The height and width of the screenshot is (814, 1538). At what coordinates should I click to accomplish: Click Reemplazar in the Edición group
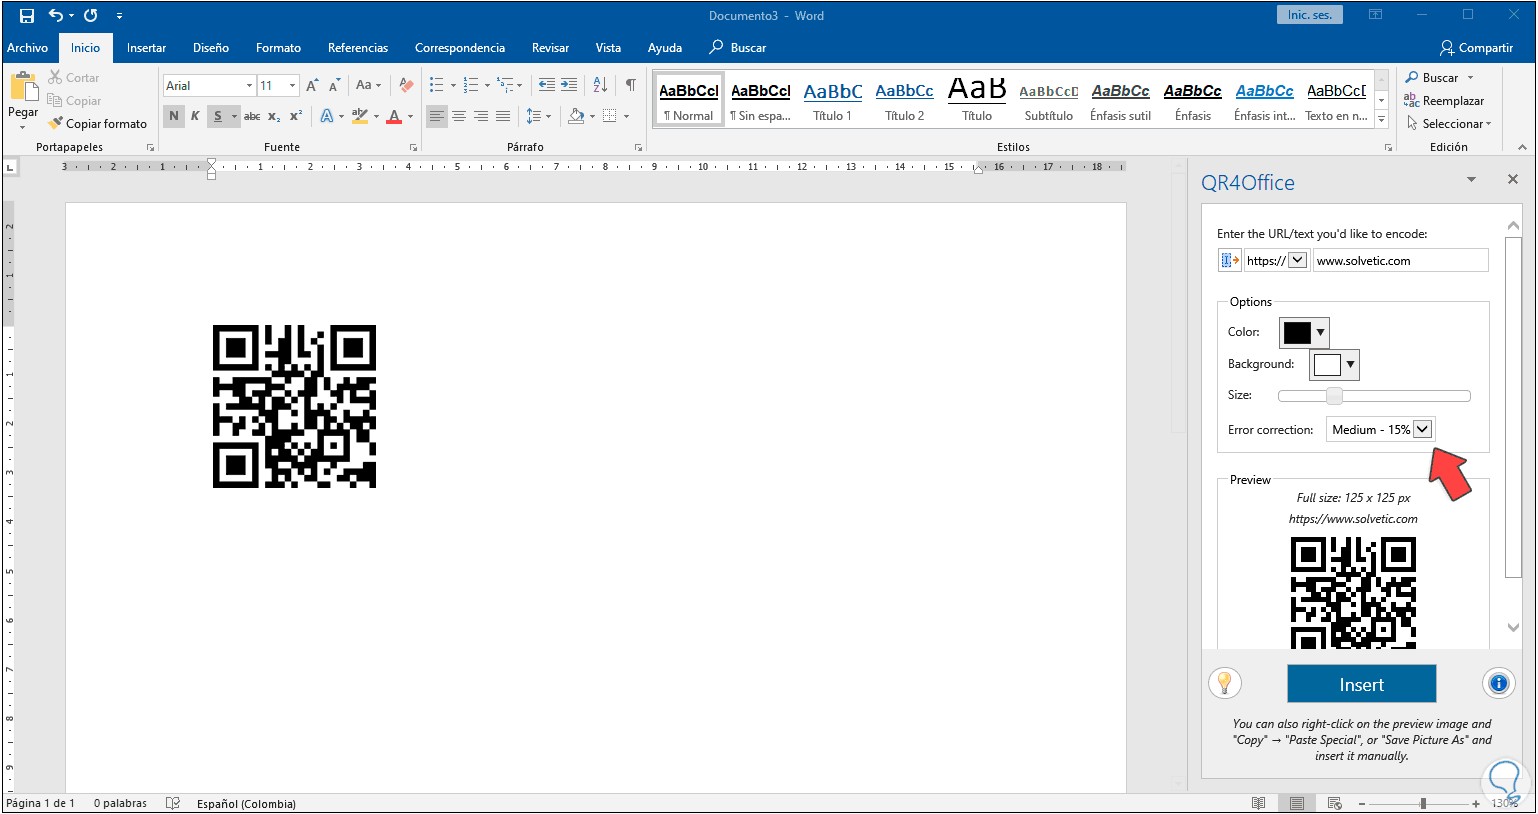tap(1444, 101)
